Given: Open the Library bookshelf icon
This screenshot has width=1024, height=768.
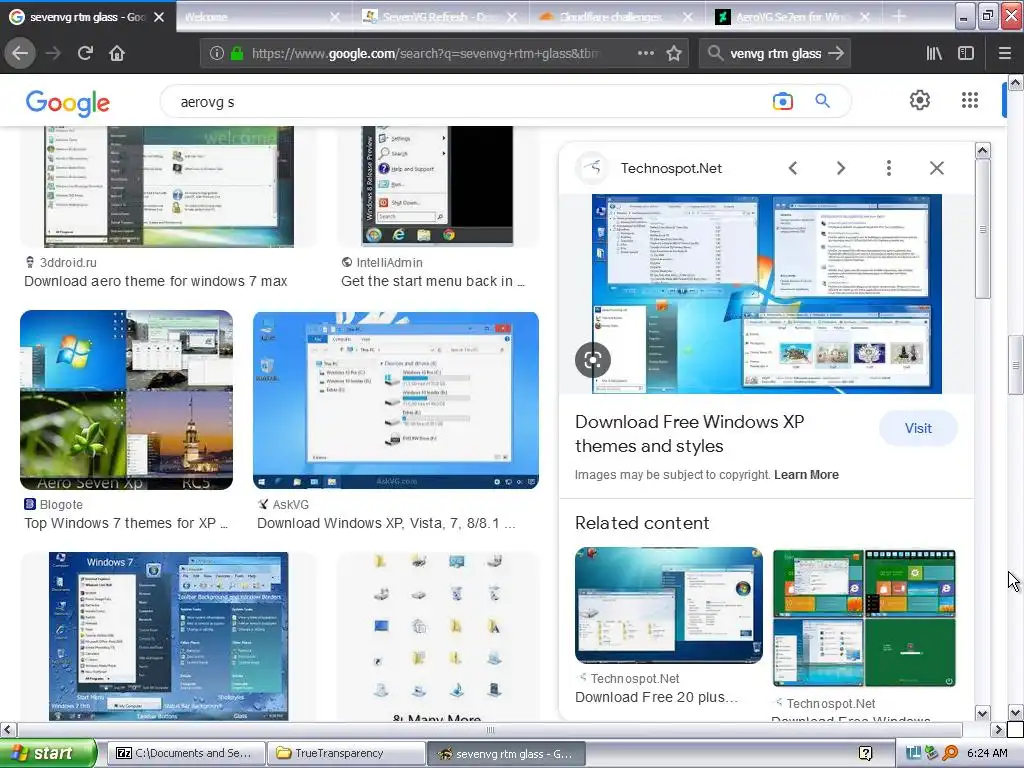Looking at the screenshot, I should [935, 54].
